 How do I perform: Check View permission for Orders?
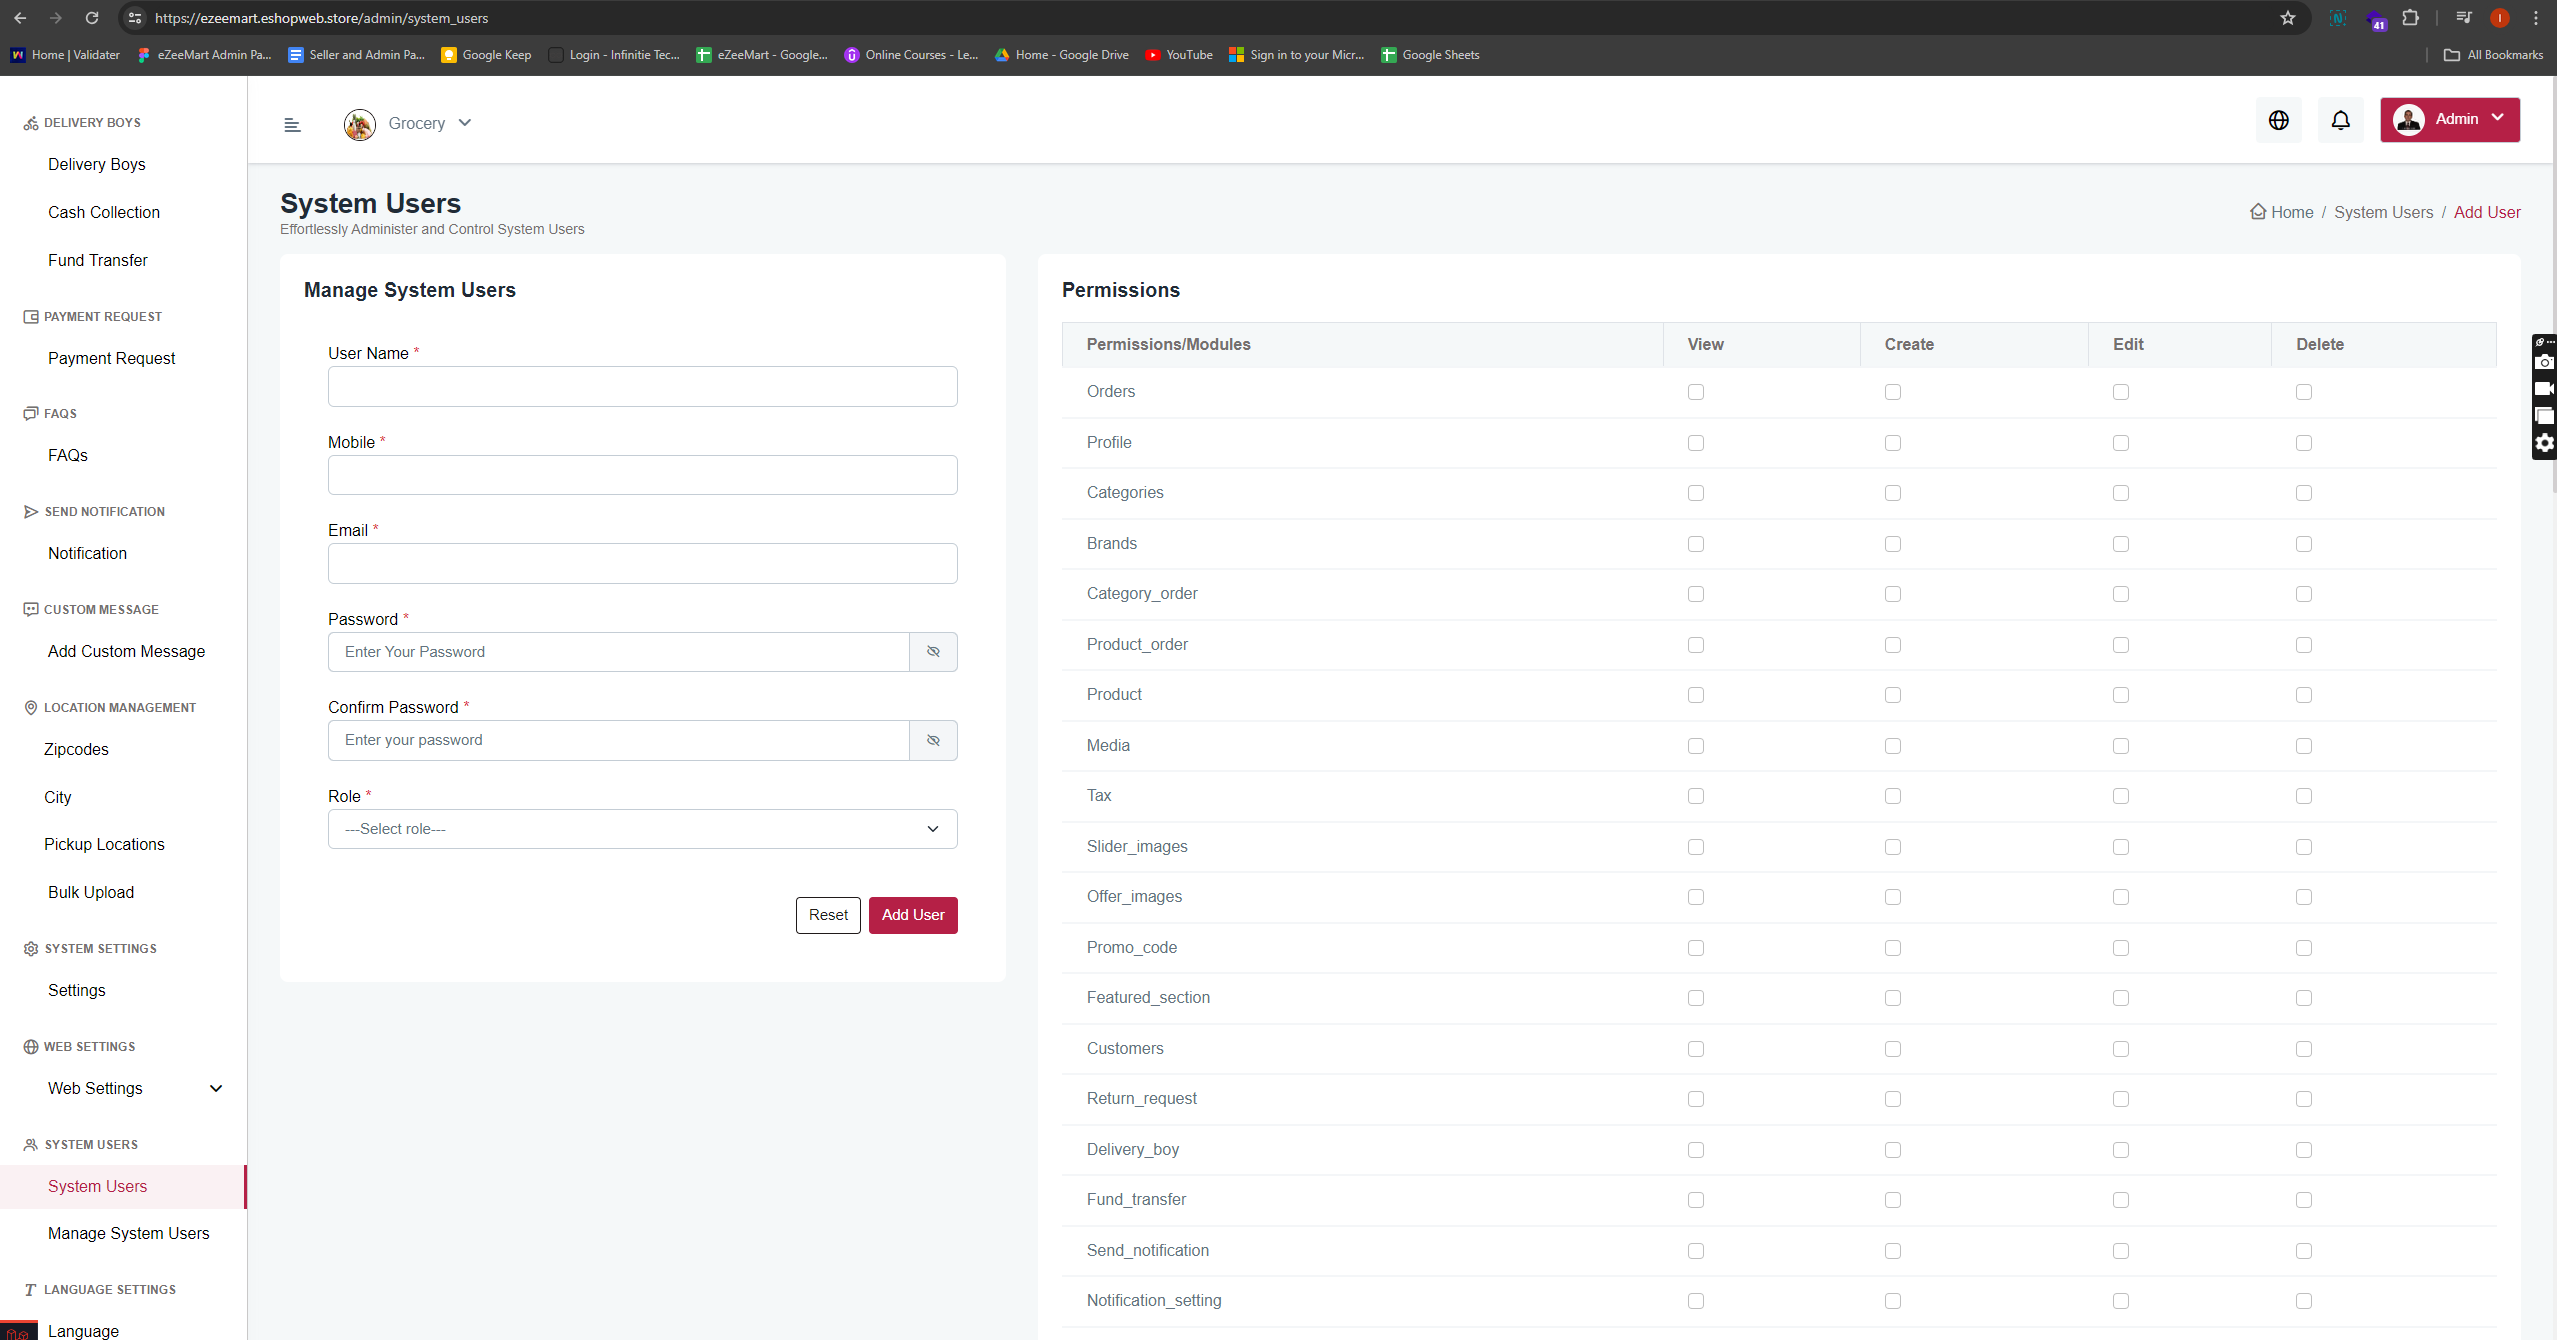1696,392
